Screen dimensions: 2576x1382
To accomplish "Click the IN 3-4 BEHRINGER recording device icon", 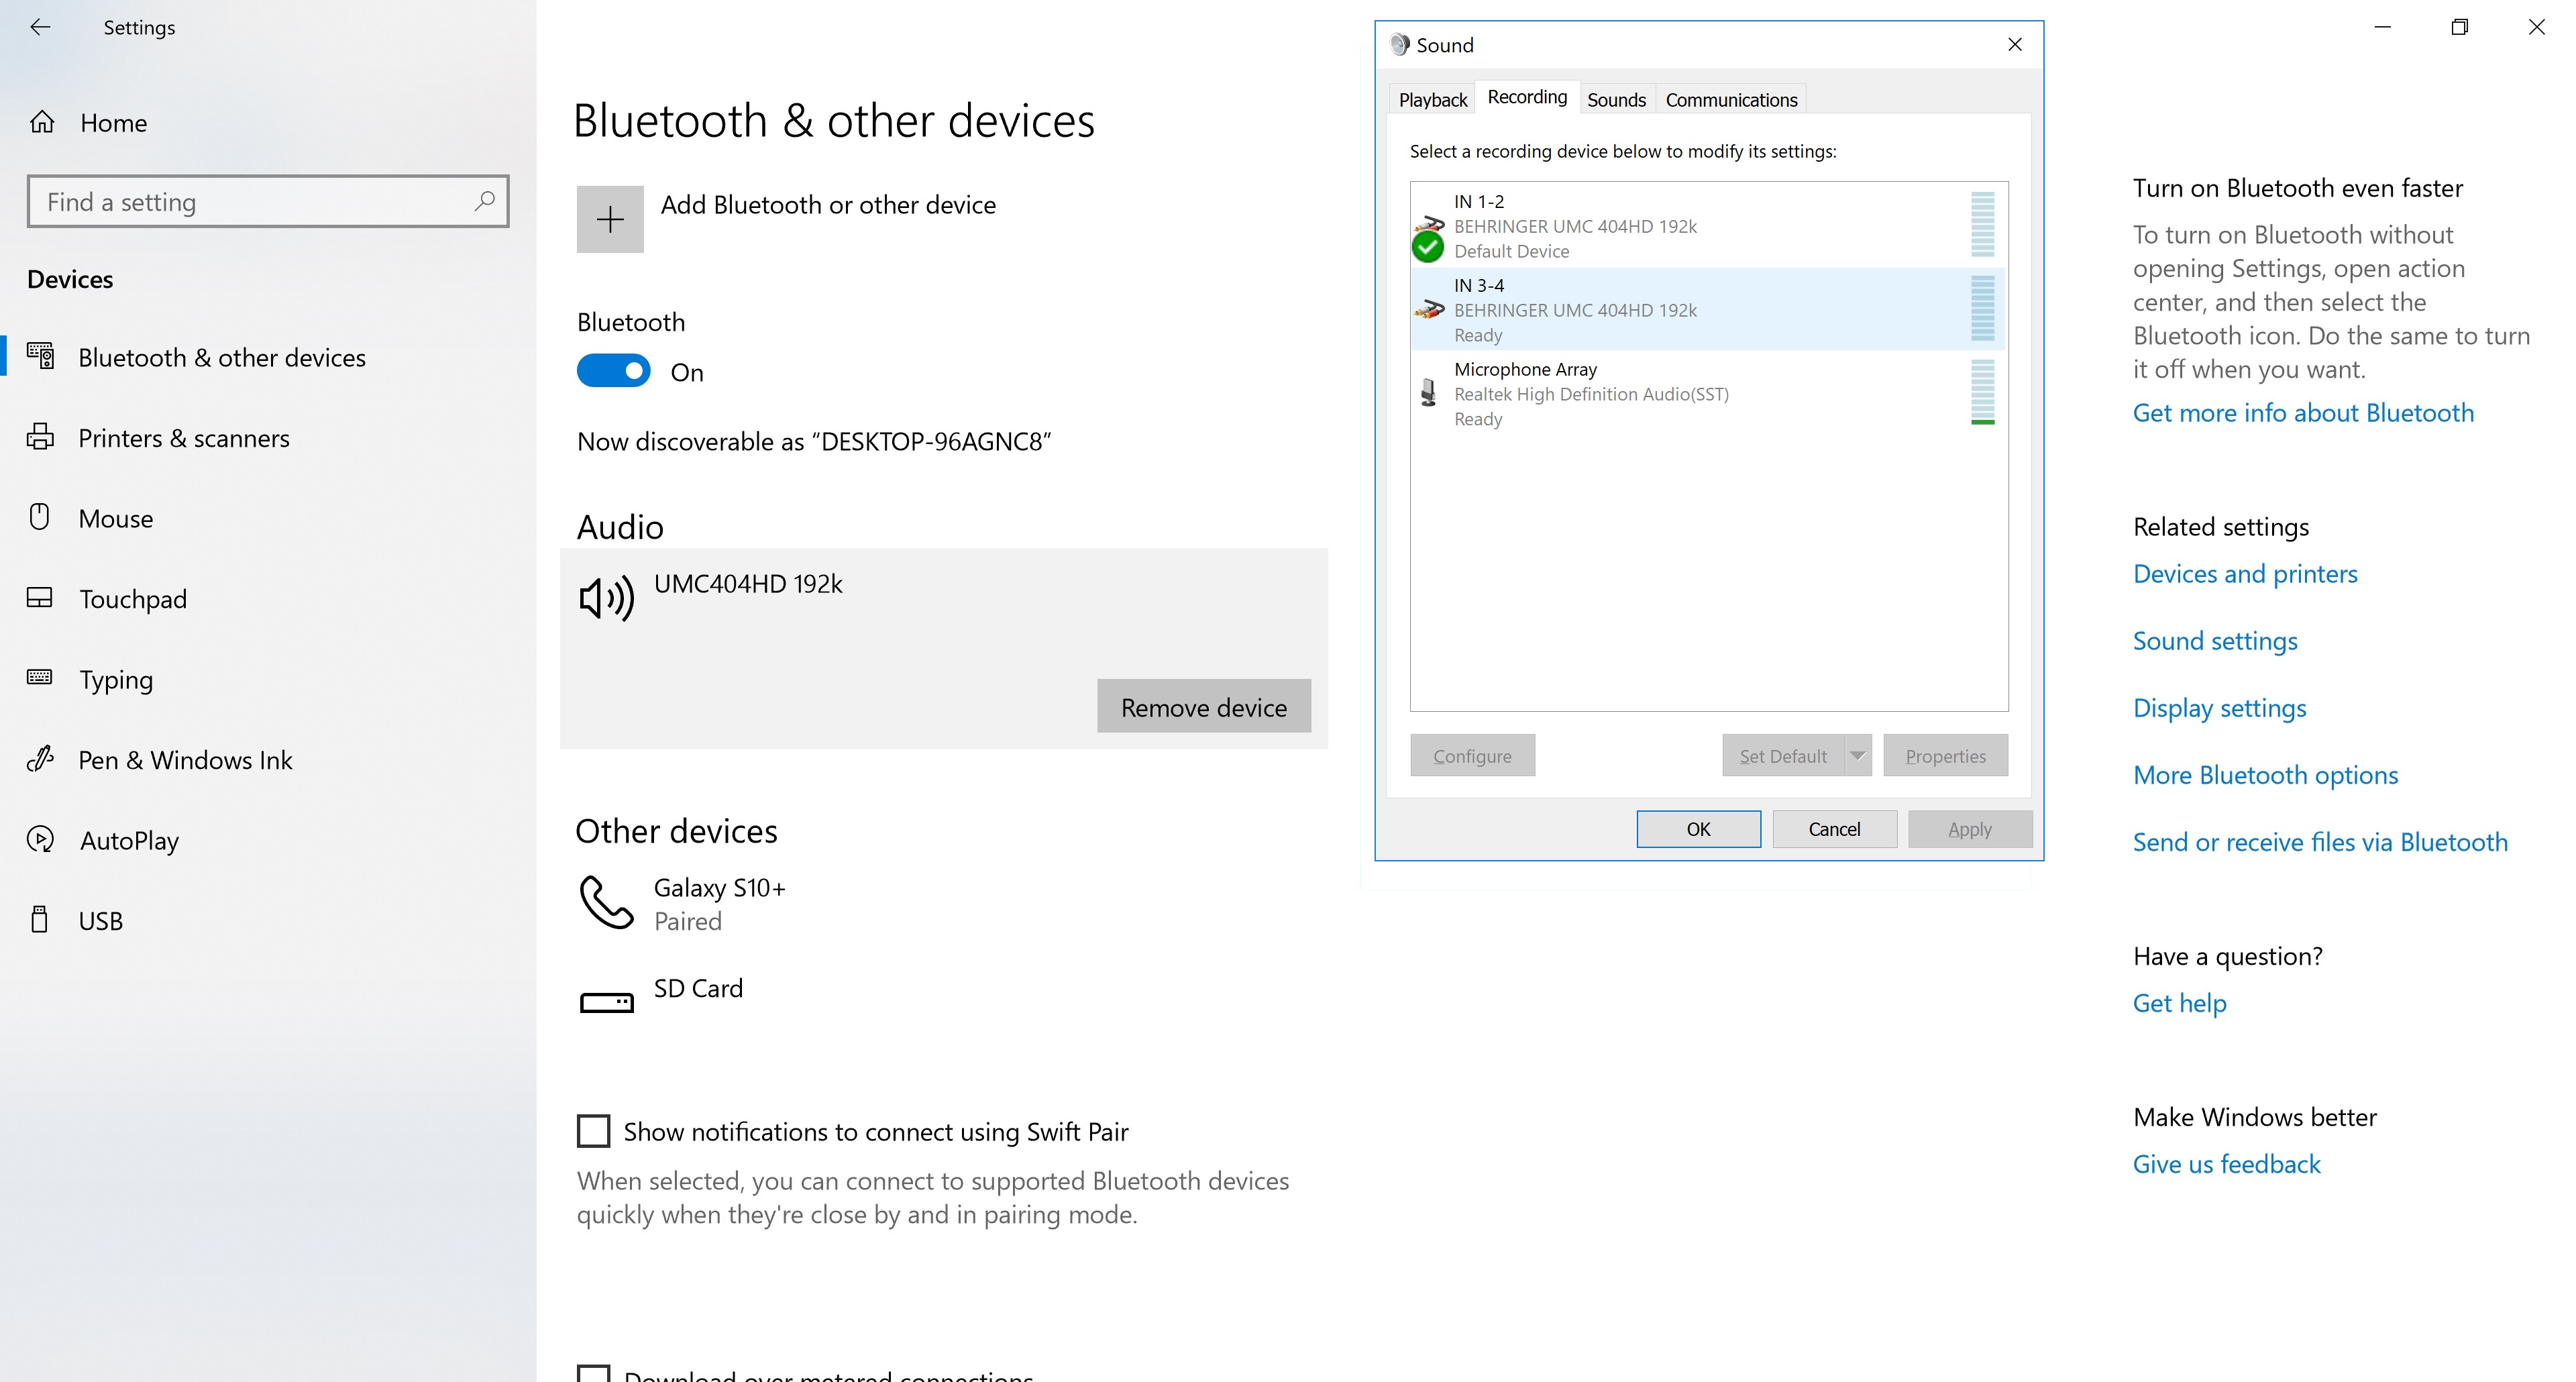I will point(1428,309).
